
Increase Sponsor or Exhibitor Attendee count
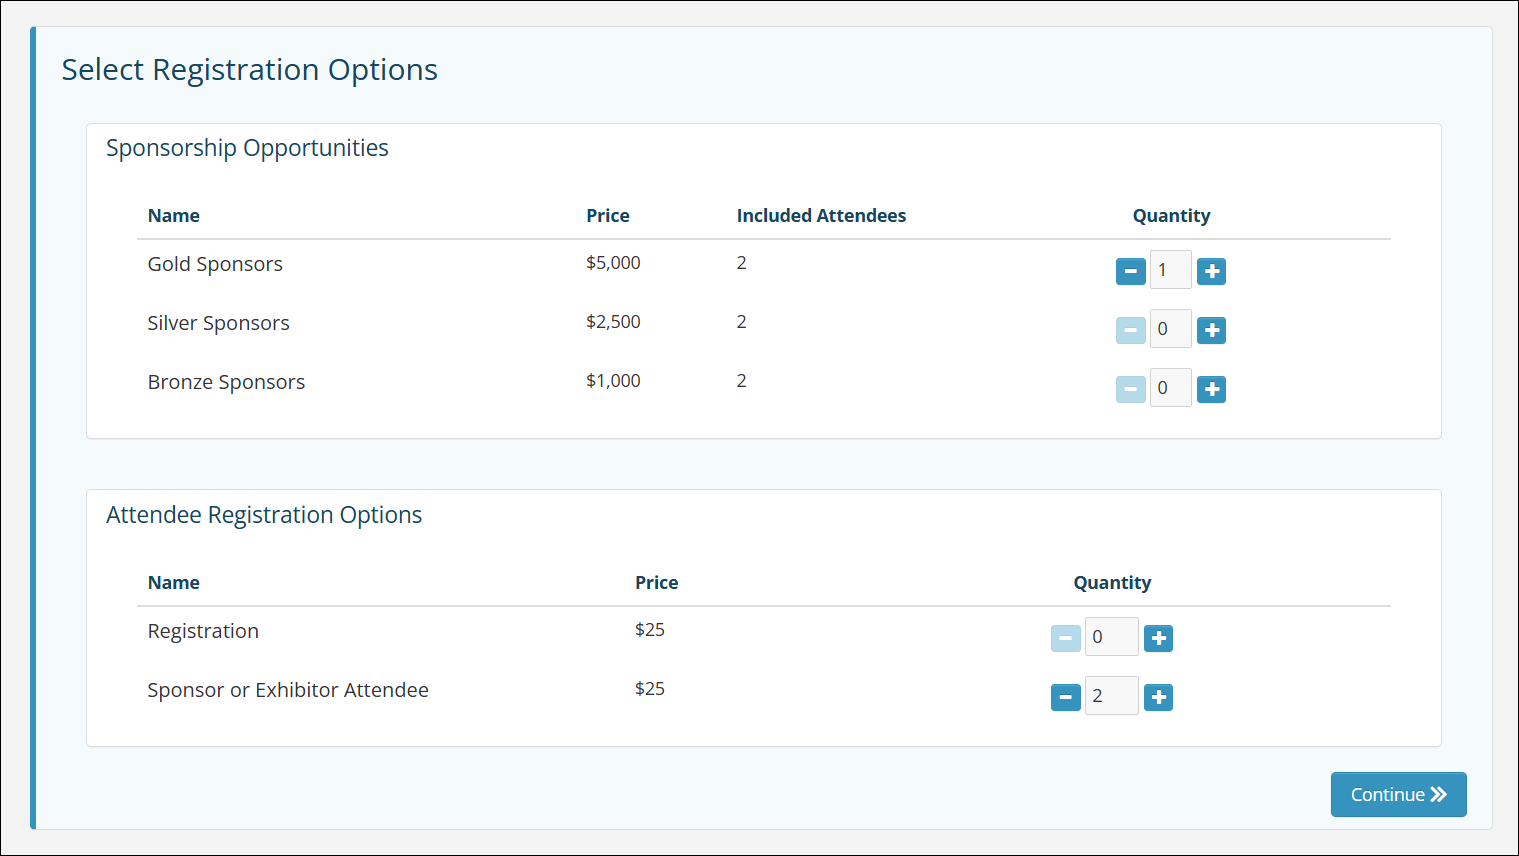[1158, 697]
